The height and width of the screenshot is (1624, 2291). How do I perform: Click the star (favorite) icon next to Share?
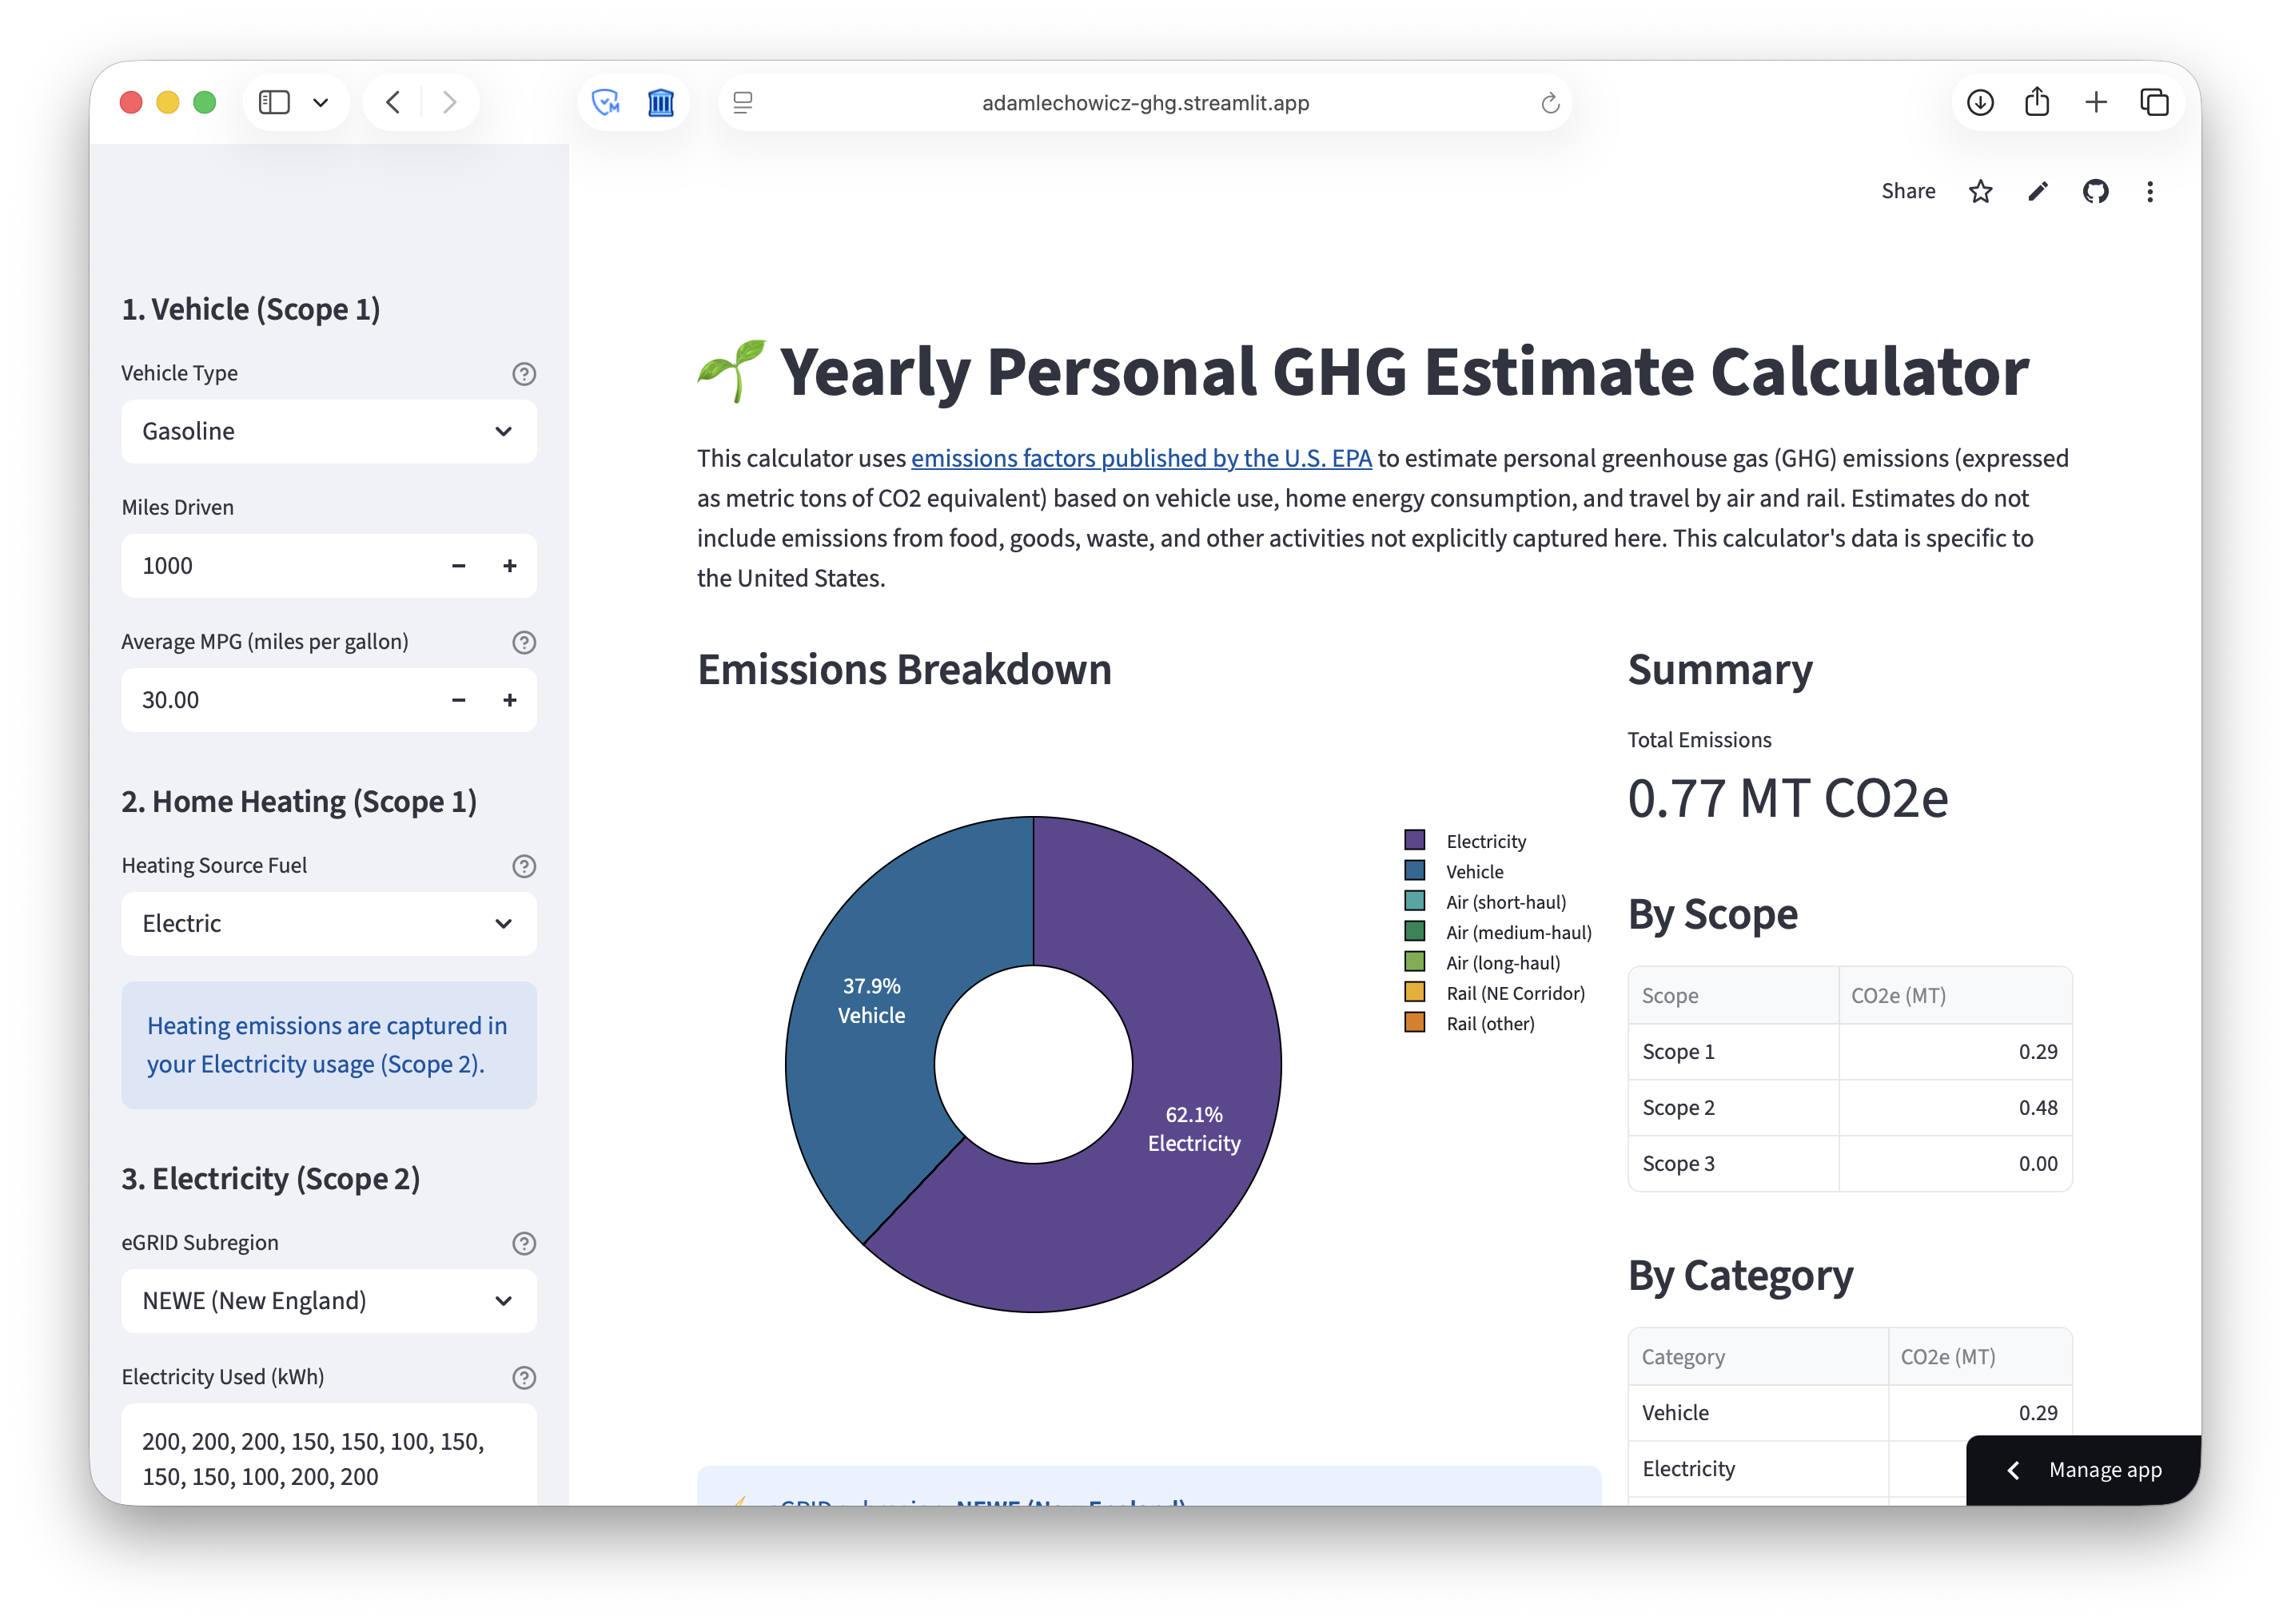pos(1980,191)
